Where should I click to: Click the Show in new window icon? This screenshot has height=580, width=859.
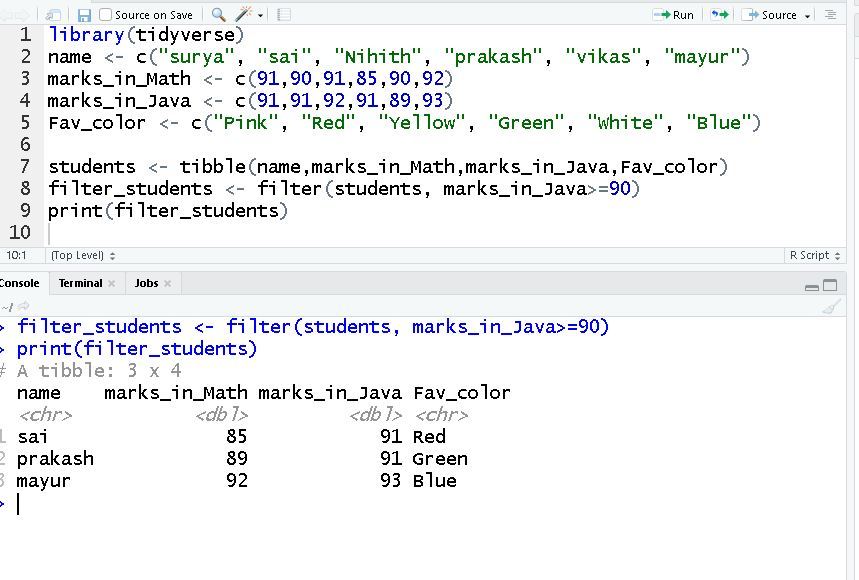53,15
